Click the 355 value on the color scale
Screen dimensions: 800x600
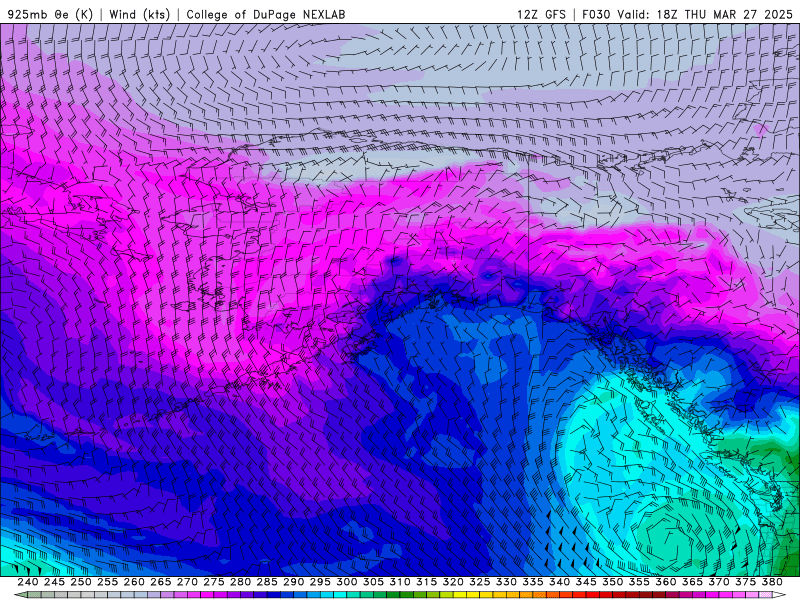(639, 582)
